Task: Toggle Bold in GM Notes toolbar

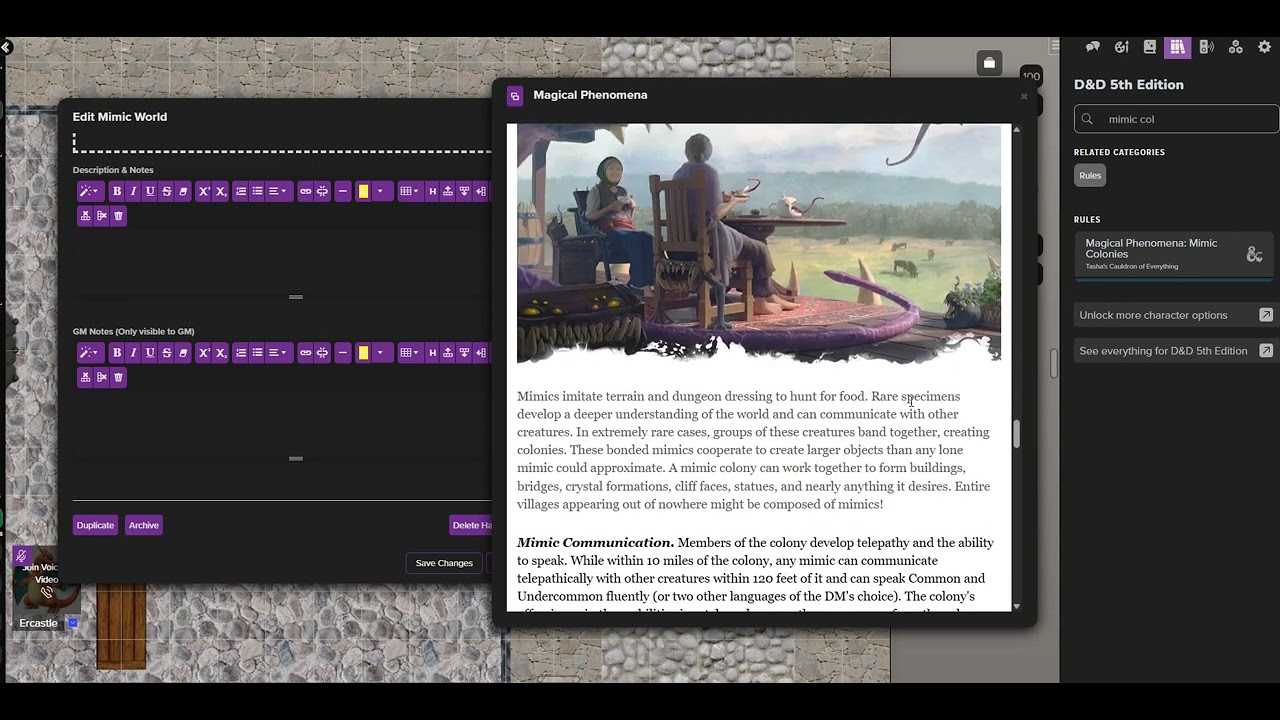Action: tap(116, 353)
